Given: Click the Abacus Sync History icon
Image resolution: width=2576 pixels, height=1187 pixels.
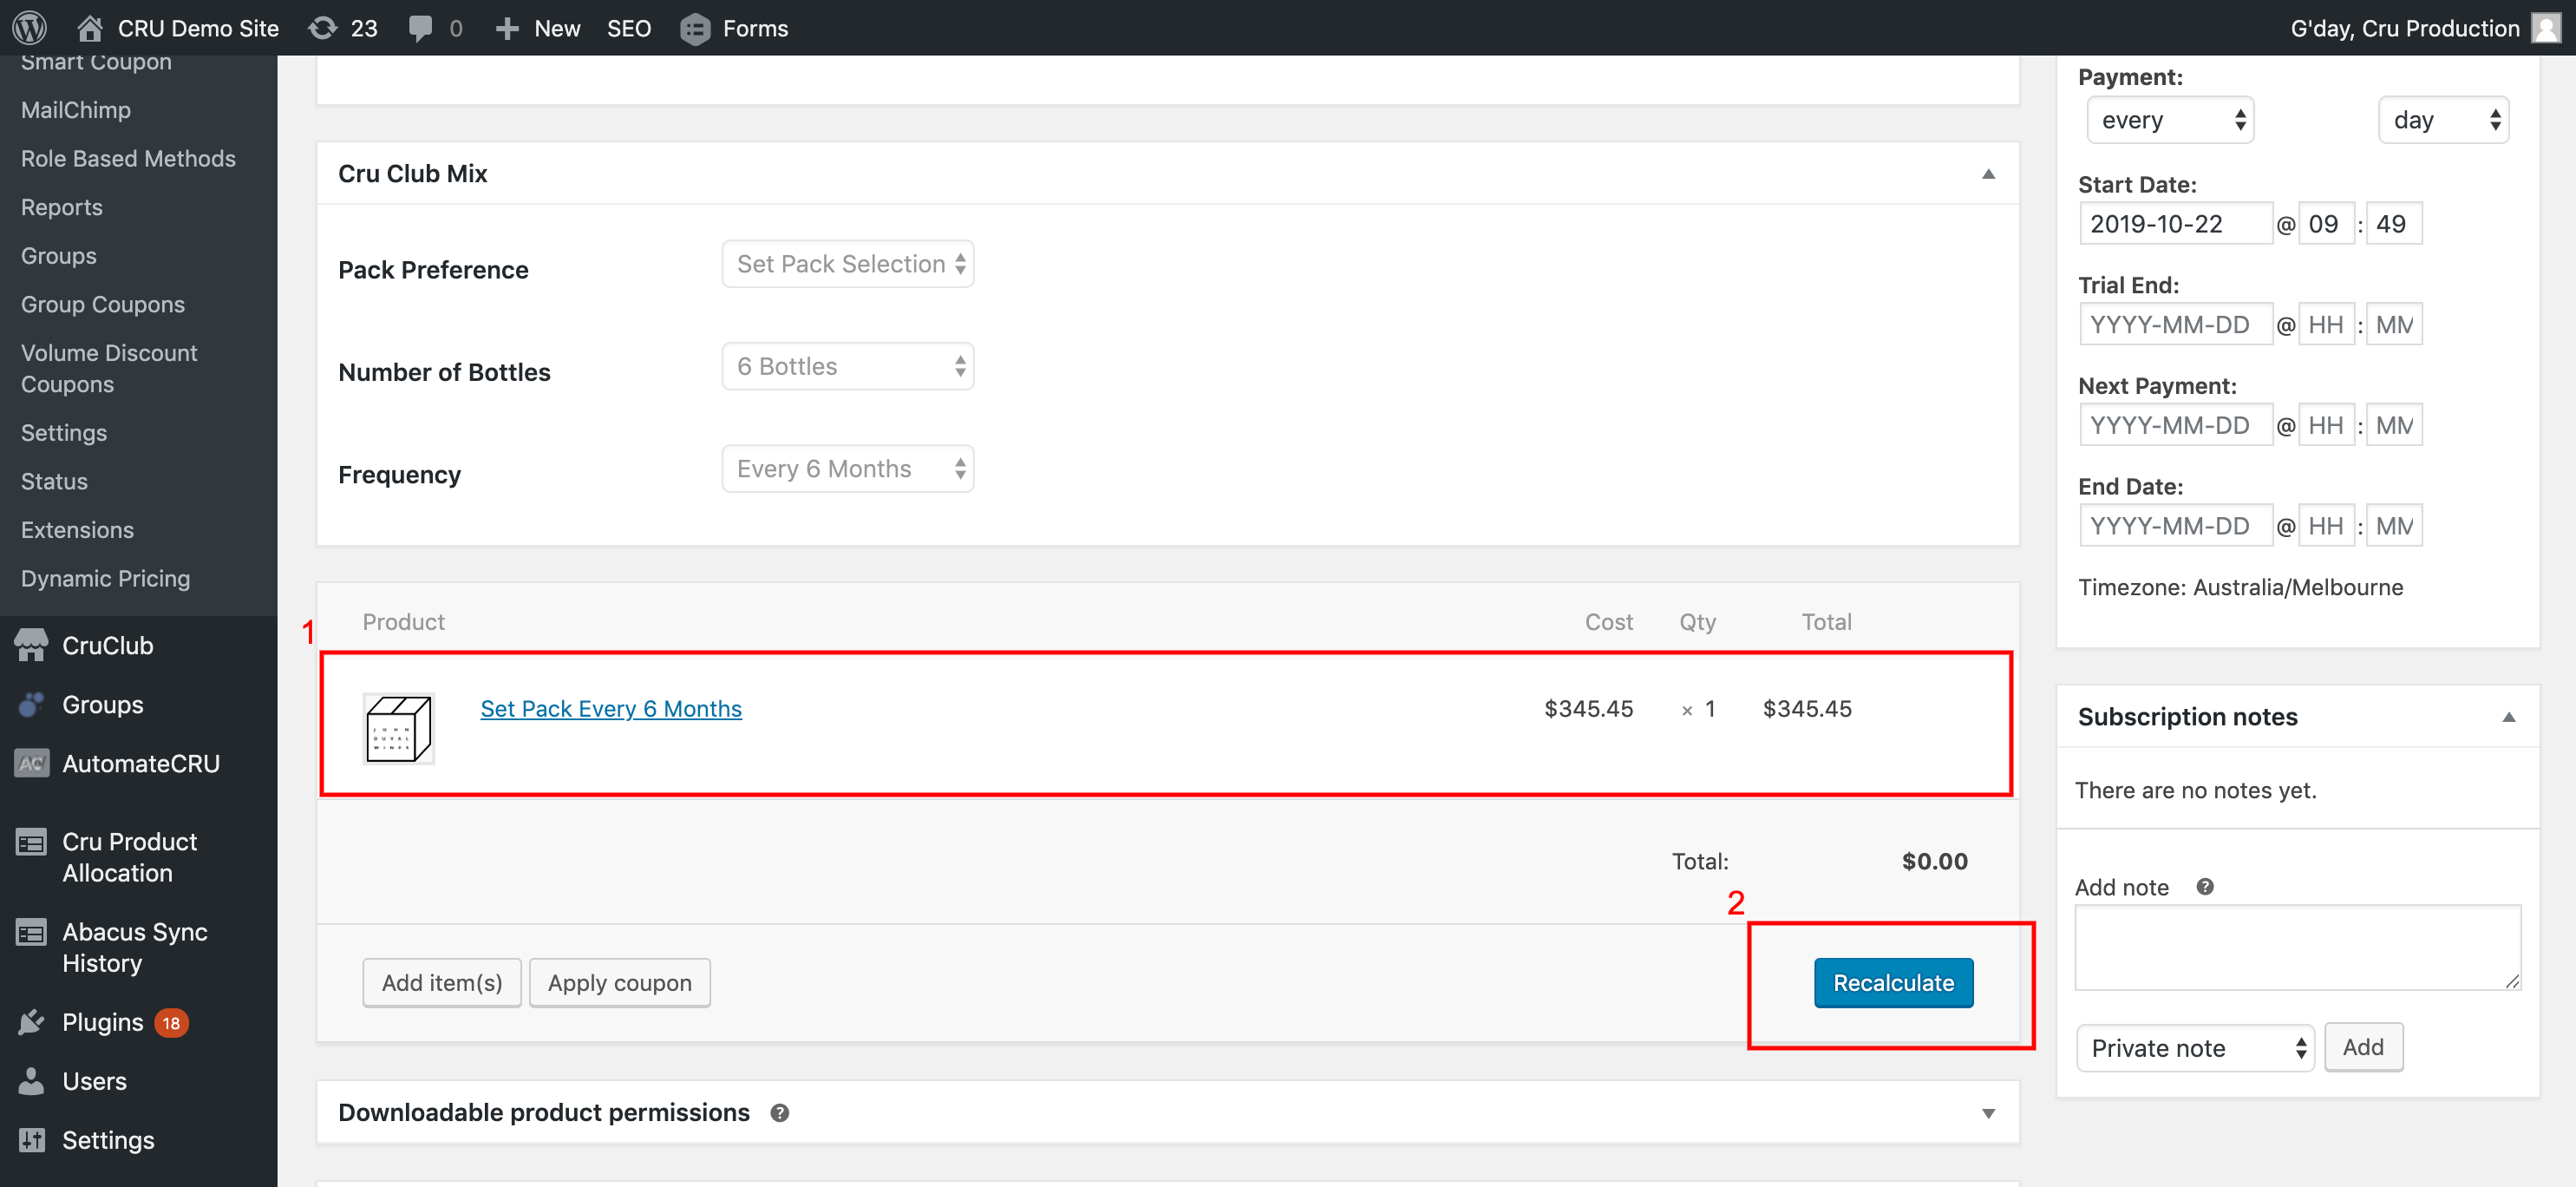Looking at the screenshot, I should coord(32,932).
